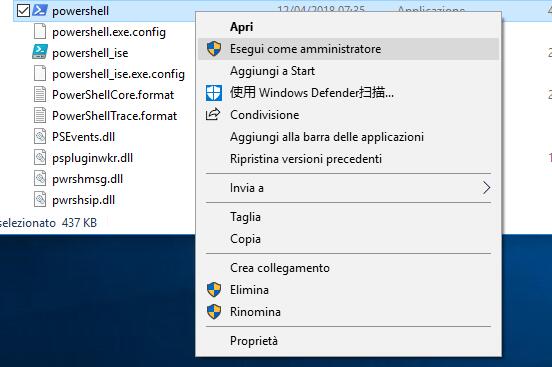552x367 pixels.
Task: Choose Taglia from the context menu
Action: pyautogui.click(x=349, y=217)
